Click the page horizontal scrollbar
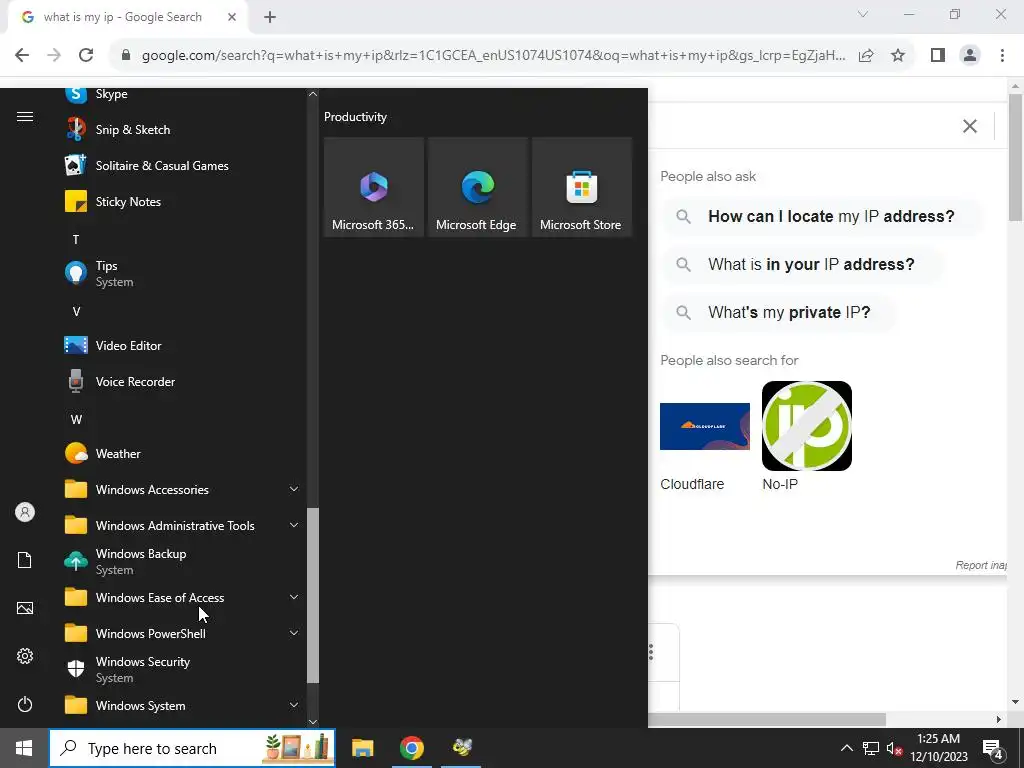Viewport: 1024px width, 768px height. pyautogui.click(x=767, y=719)
